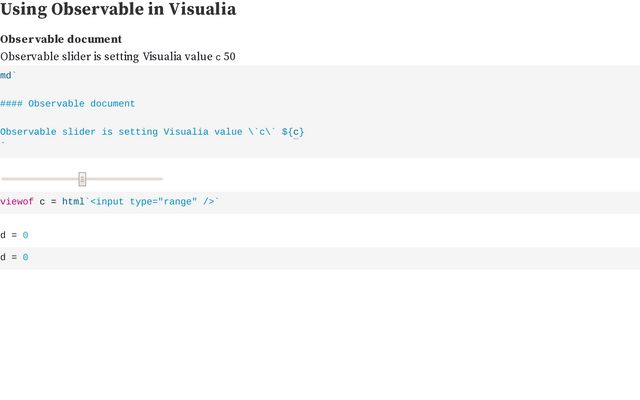Click the variable "c" after viewof

click(x=42, y=202)
